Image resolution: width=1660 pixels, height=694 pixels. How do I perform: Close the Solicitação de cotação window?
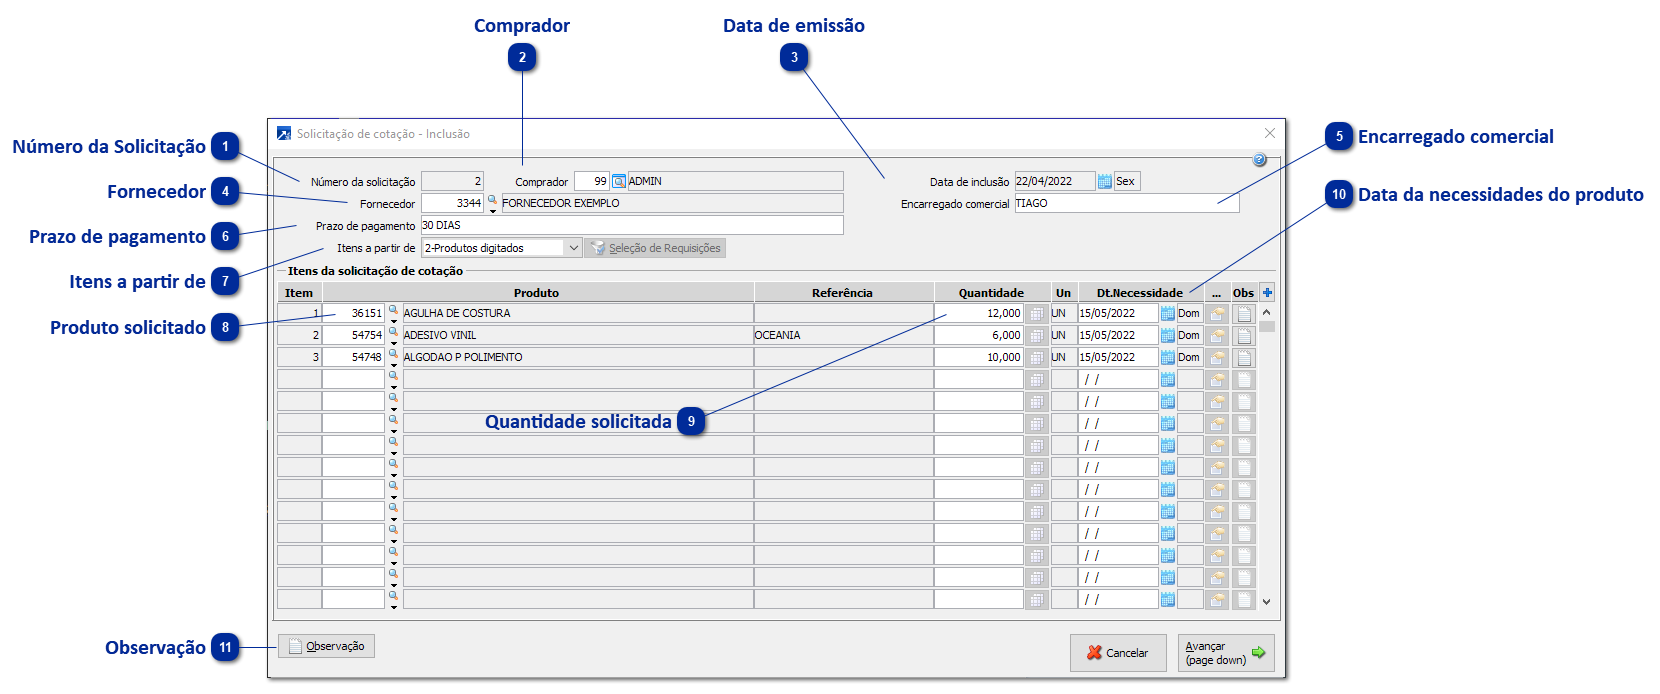1269,133
